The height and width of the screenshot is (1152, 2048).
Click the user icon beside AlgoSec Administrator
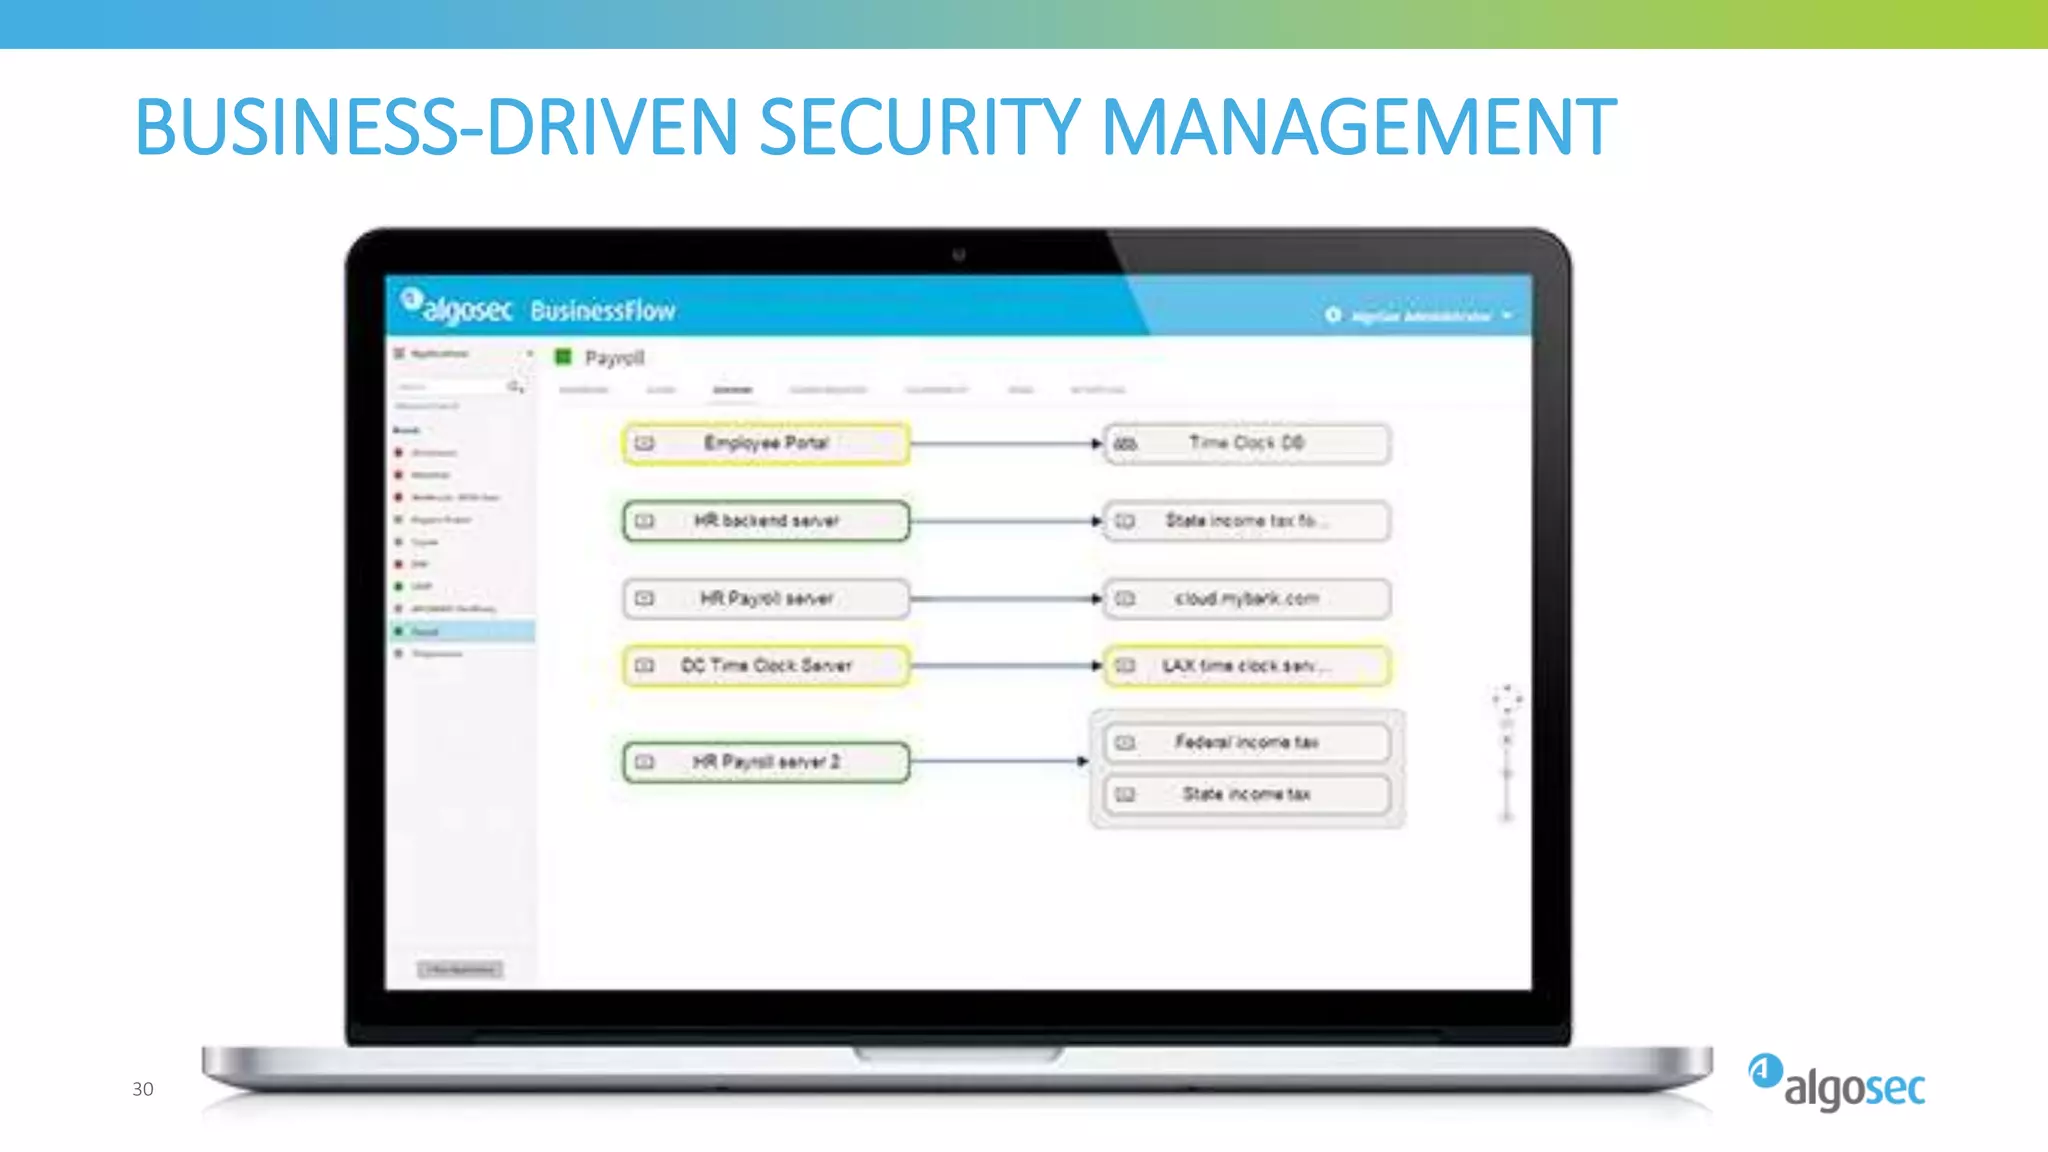tap(1333, 315)
